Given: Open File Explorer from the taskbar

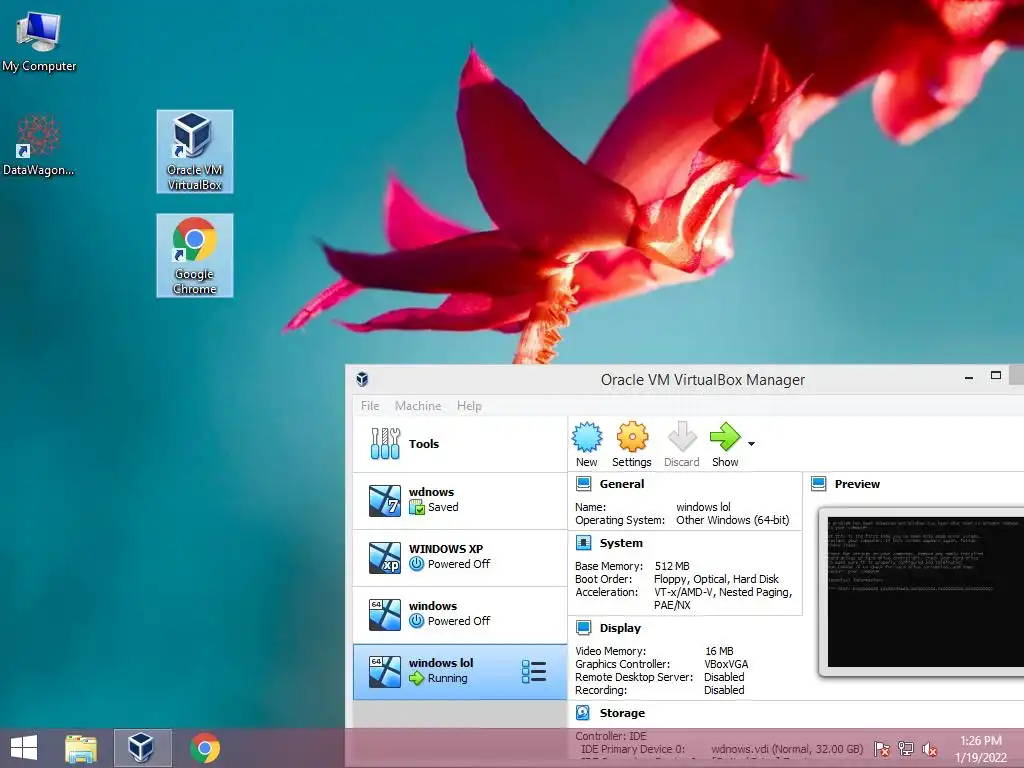Looking at the screenshot, I should pos(81,748).
